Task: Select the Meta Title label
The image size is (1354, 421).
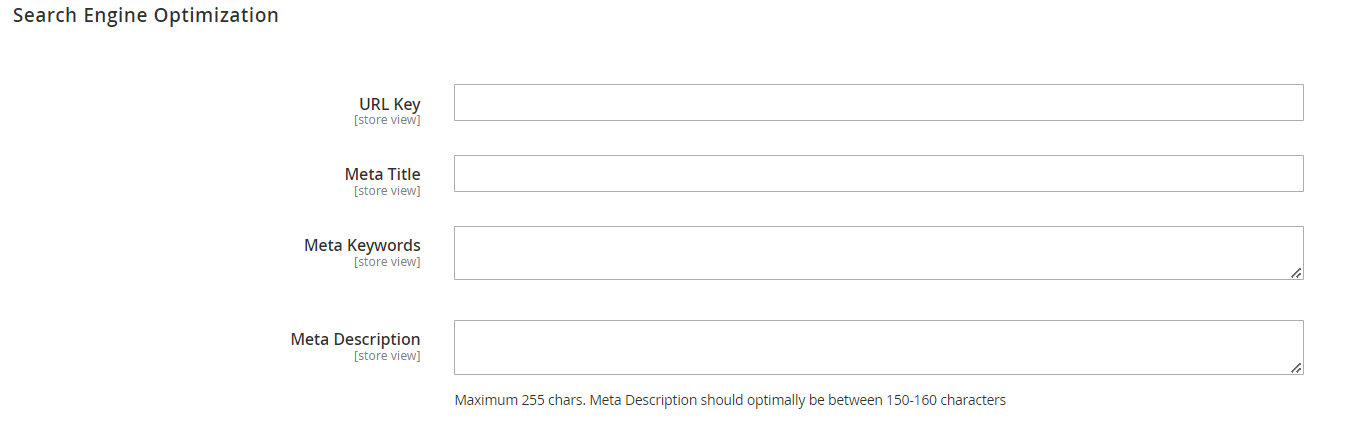Action: 382,174
